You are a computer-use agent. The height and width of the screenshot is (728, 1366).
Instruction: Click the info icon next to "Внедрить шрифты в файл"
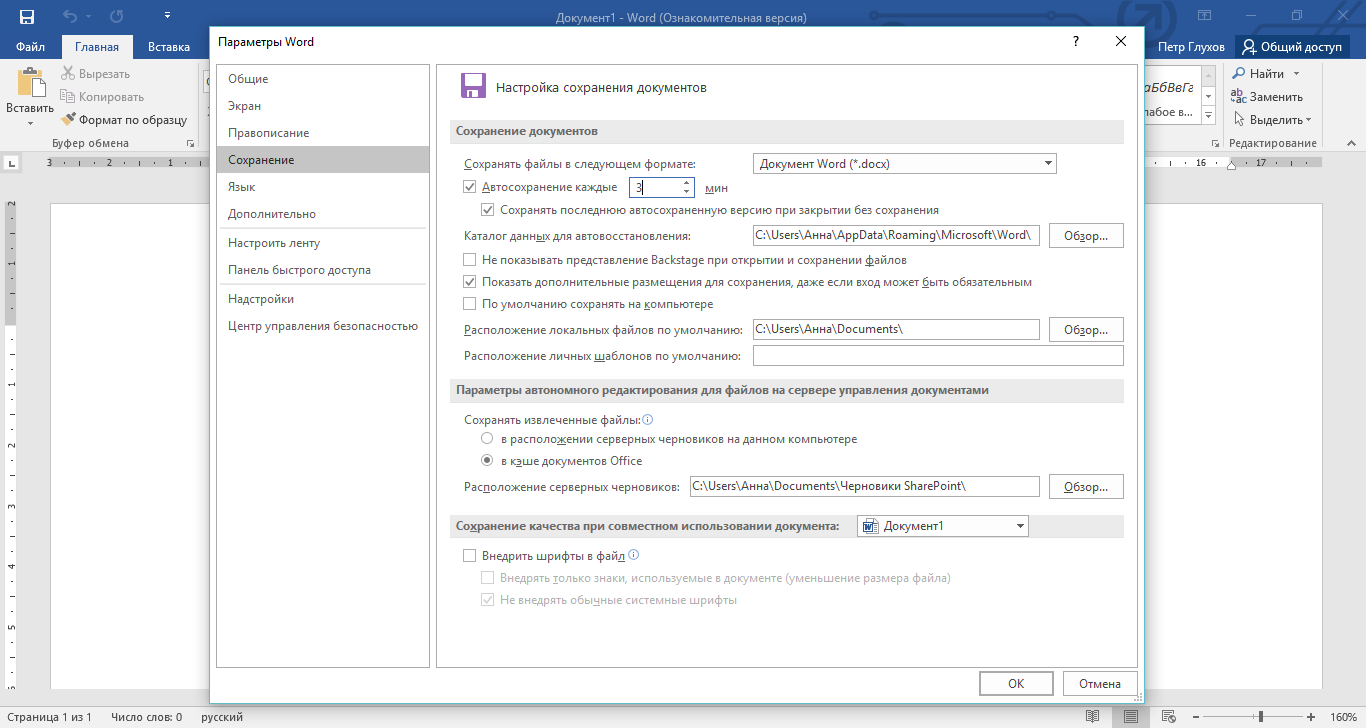(x=633, y=555)
